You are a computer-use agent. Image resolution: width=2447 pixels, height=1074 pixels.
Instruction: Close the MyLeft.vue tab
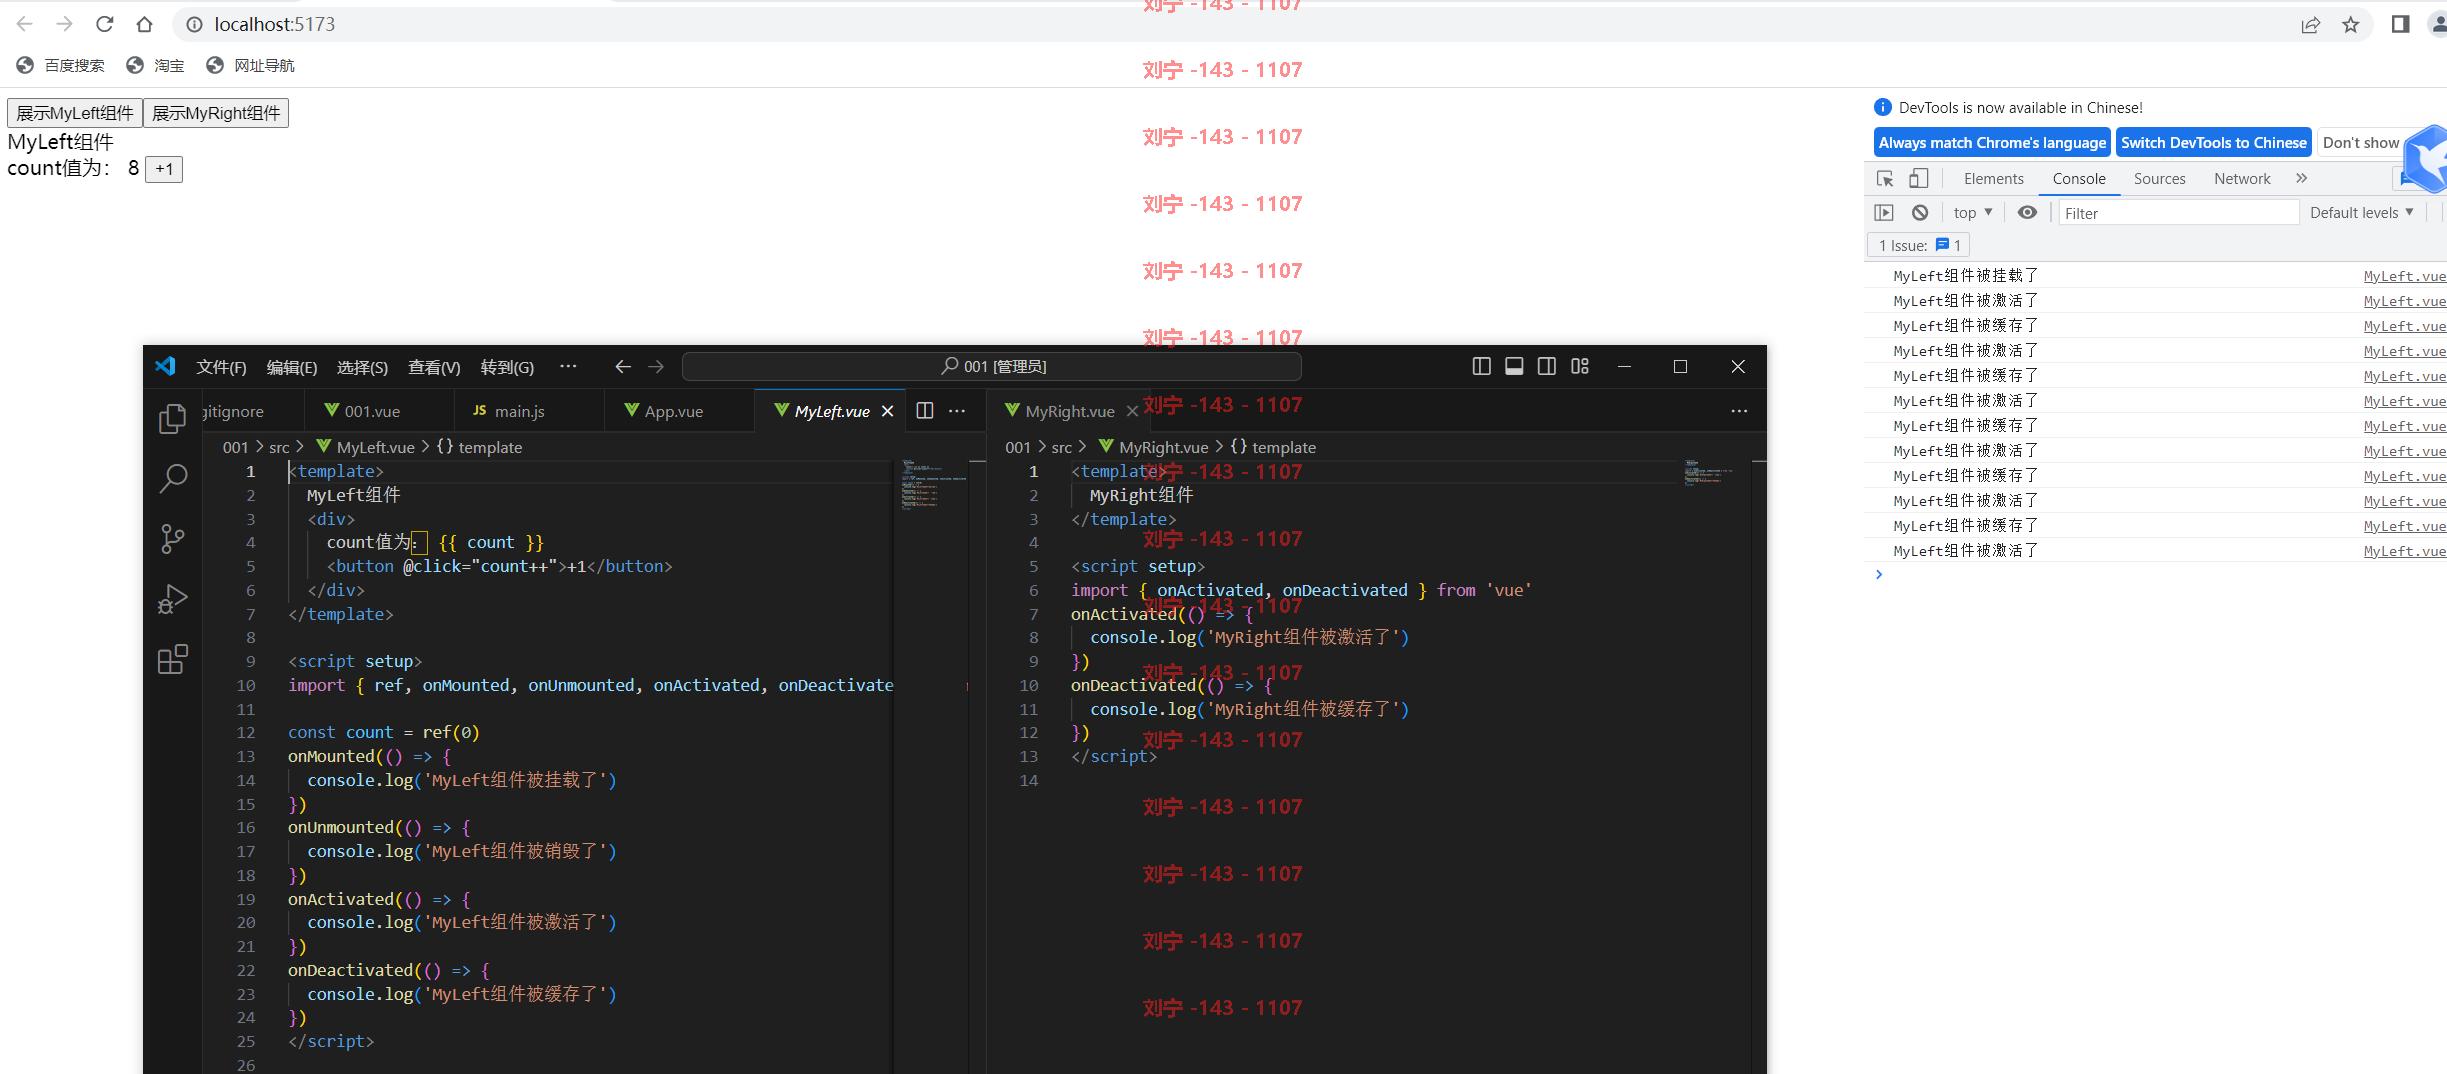(887, 412)
